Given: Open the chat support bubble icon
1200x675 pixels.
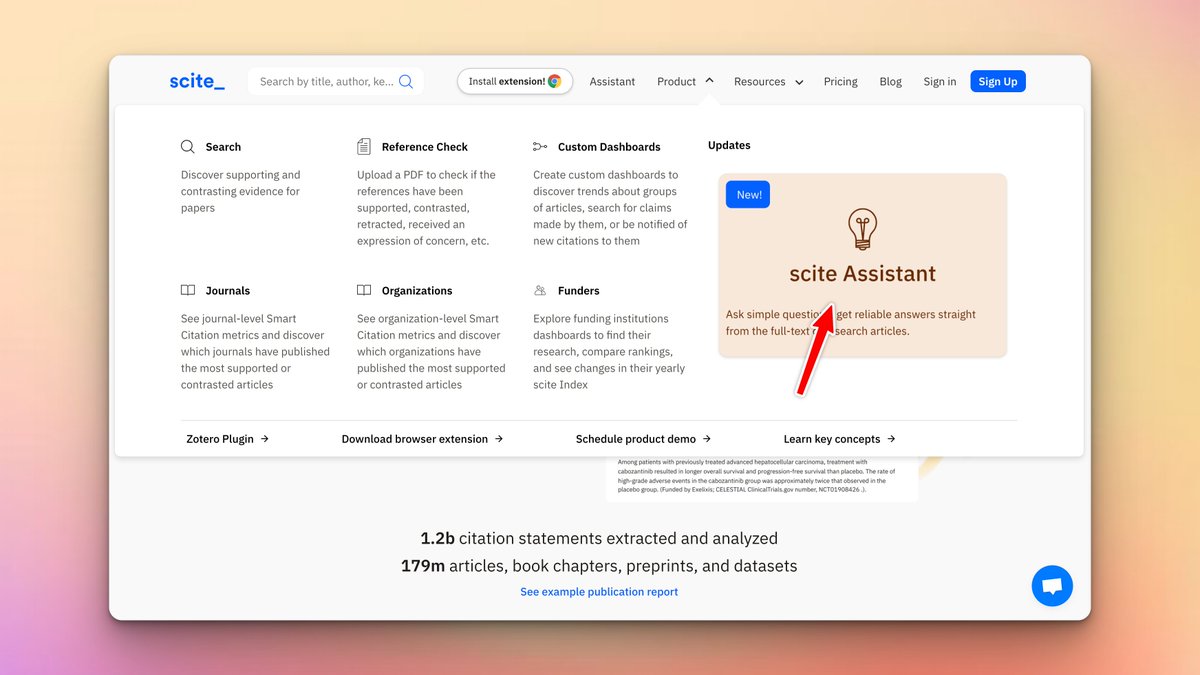Looking at the screenshot, I should coord(1052,586).
